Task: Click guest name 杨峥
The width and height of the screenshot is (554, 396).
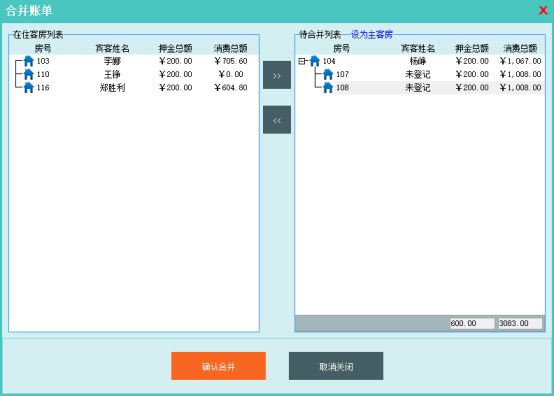Action: tap(418, 61)
